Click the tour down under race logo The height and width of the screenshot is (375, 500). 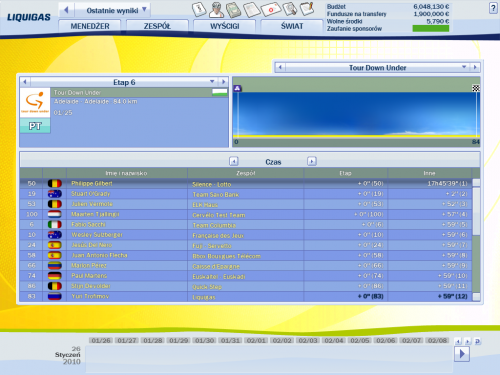click(35, 102)
